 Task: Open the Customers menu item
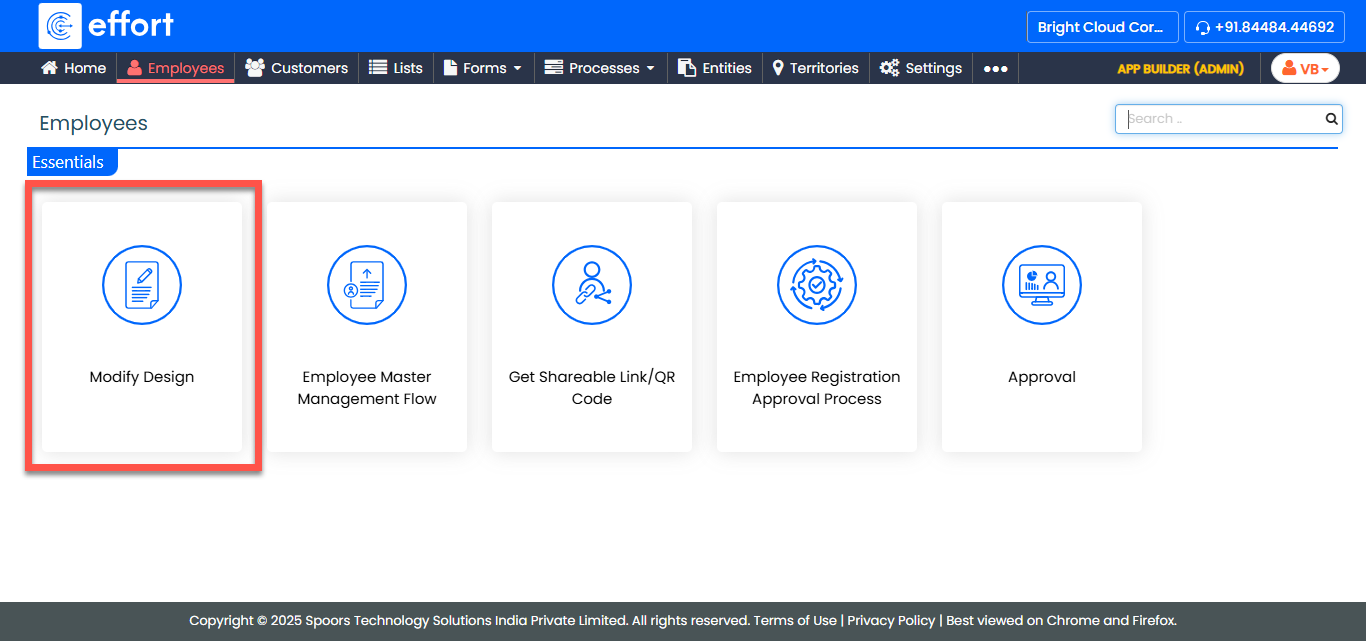tap(297, 68)
